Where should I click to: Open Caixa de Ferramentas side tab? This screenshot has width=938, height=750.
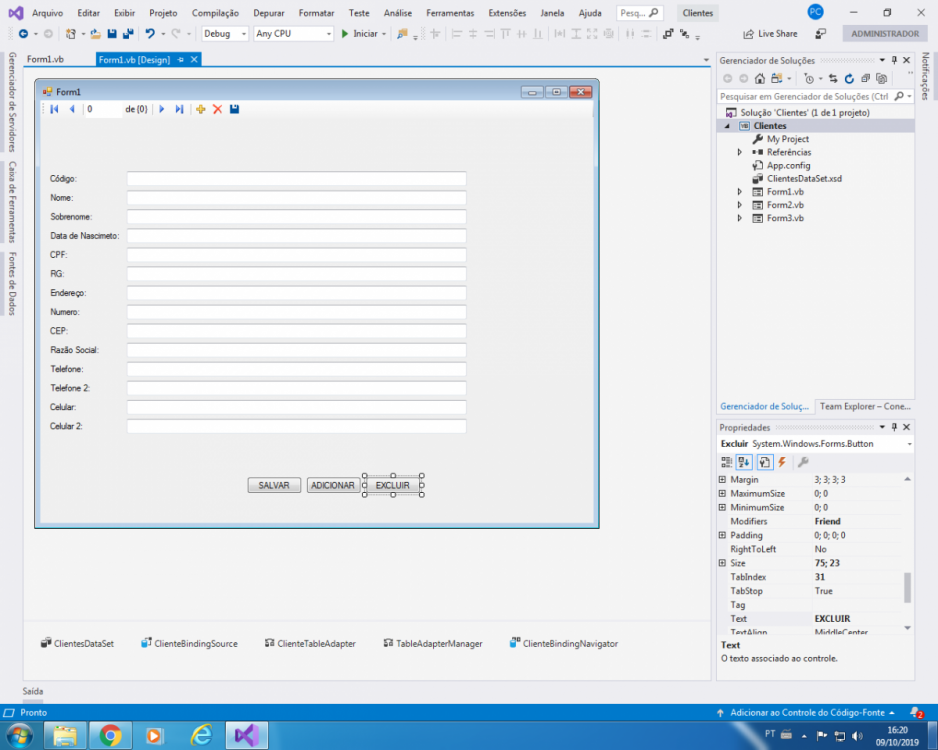click(12, 202)
